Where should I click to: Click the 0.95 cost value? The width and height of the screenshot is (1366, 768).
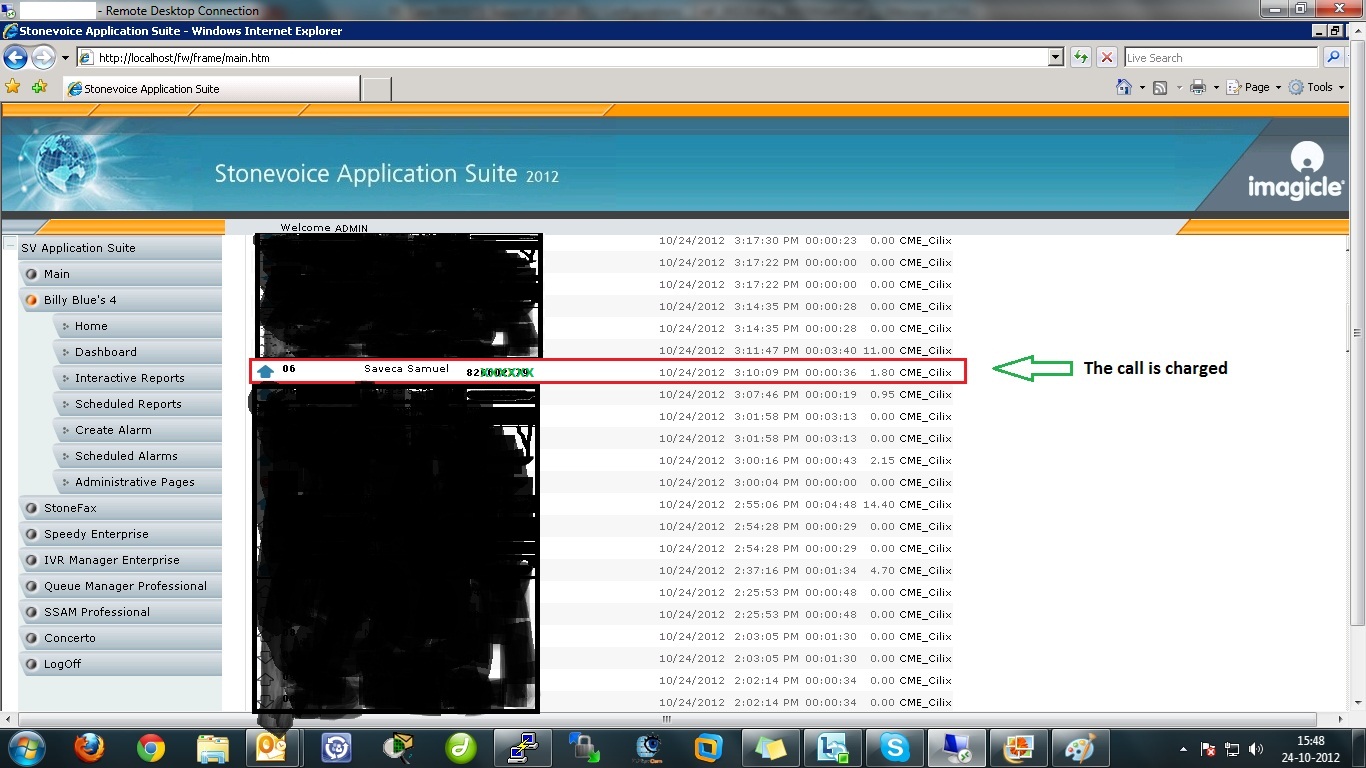click(x=882, y=394)
